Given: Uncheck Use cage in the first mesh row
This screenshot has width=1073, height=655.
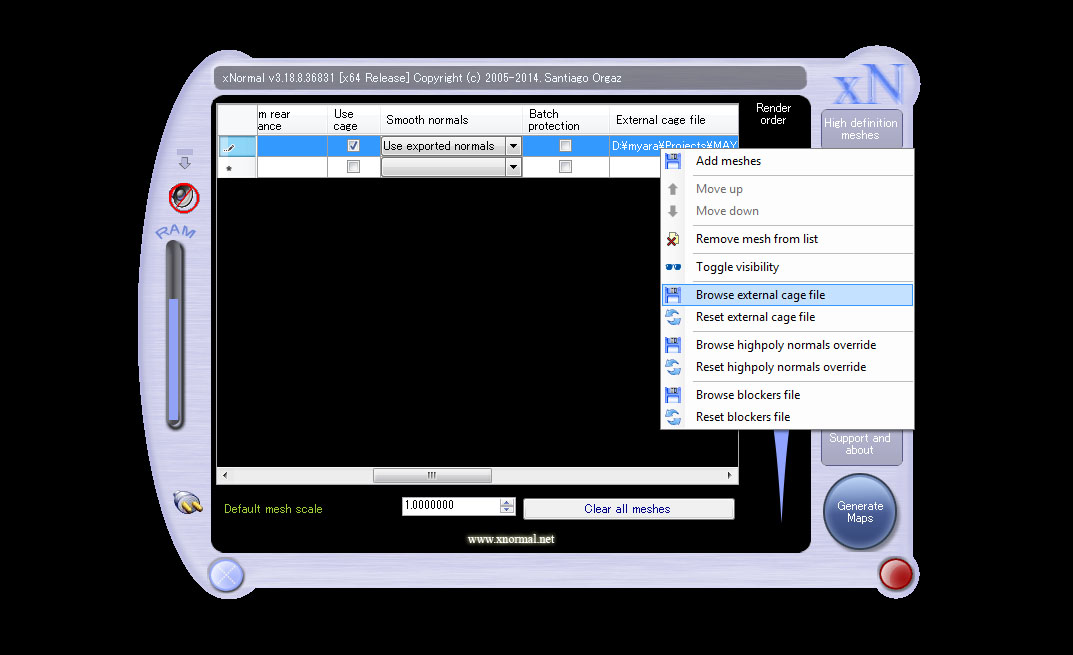Looking at the screenshot, I should 353,146.
